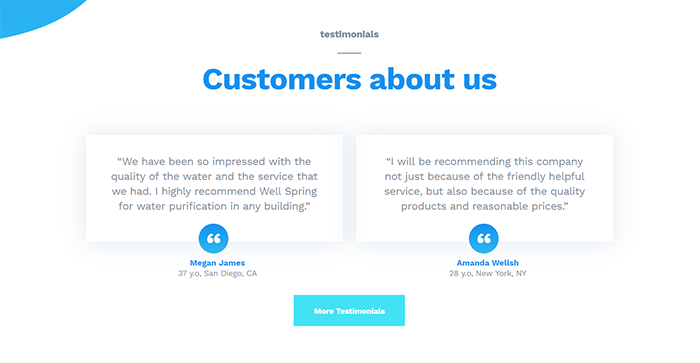
Task: Click the '37 y.o, San Diego, CA' caption
Action: [217, 273]
